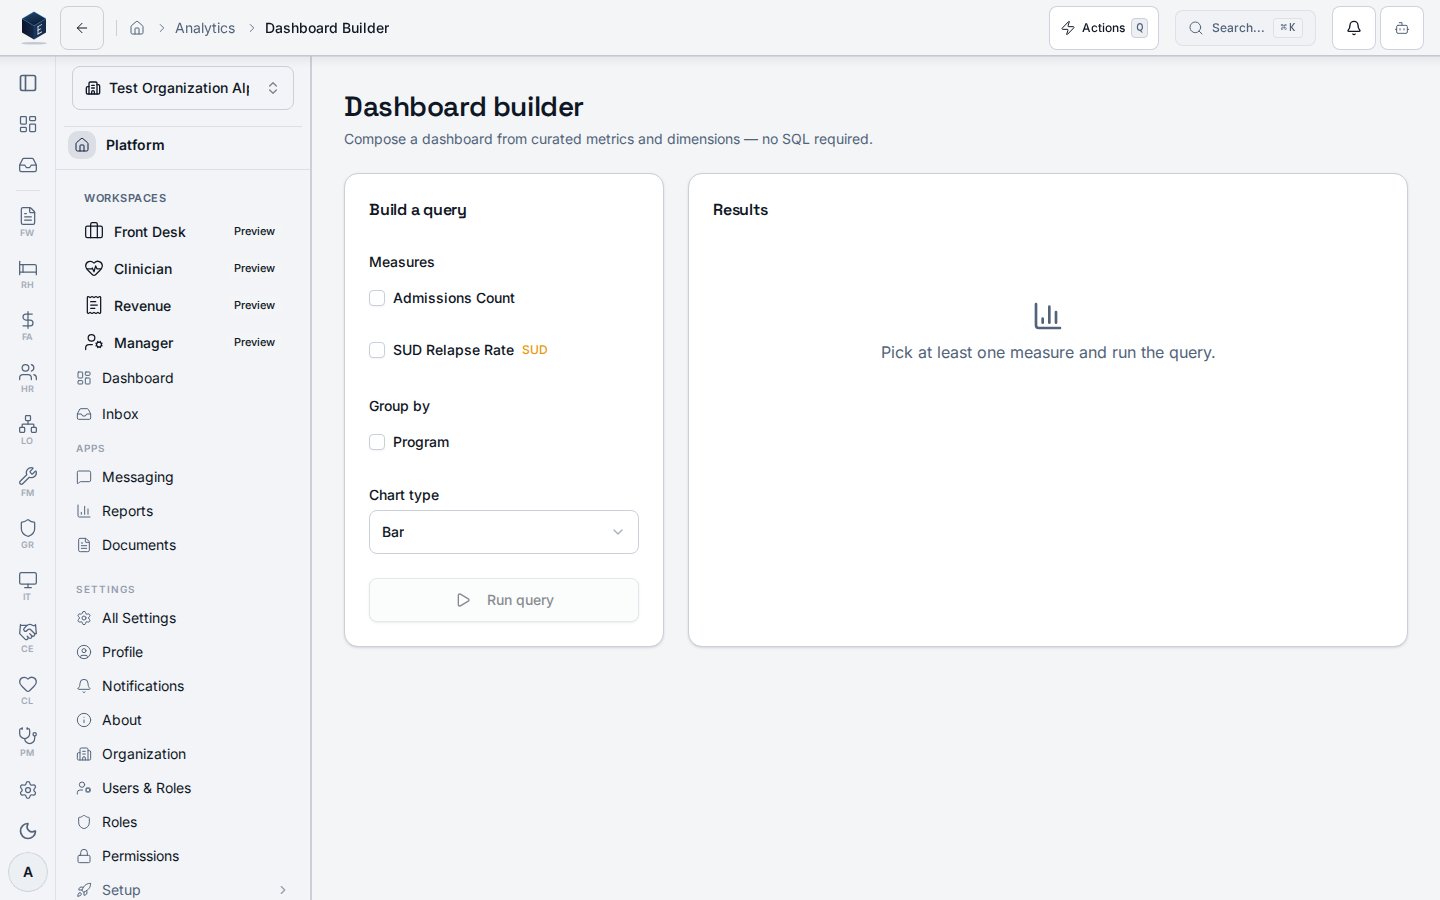Open the PM stethoscope module icon
This screenshot has height=900, width=1440.
point(28,741)
